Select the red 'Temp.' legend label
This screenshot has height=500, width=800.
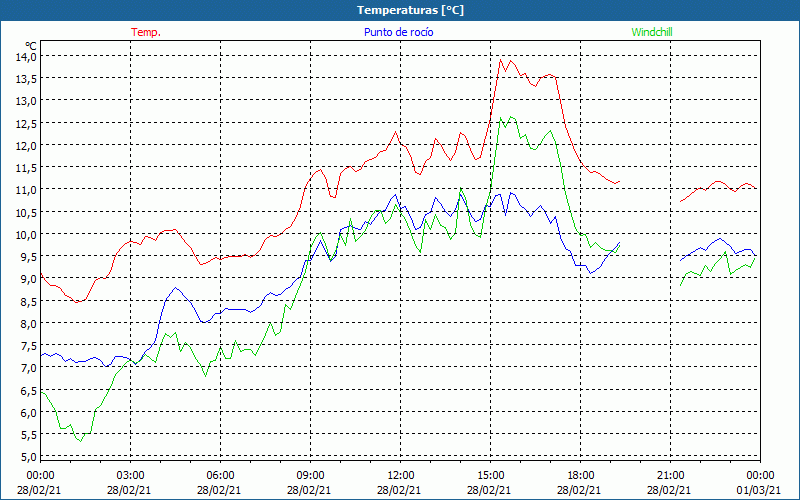tap(146, 32)
